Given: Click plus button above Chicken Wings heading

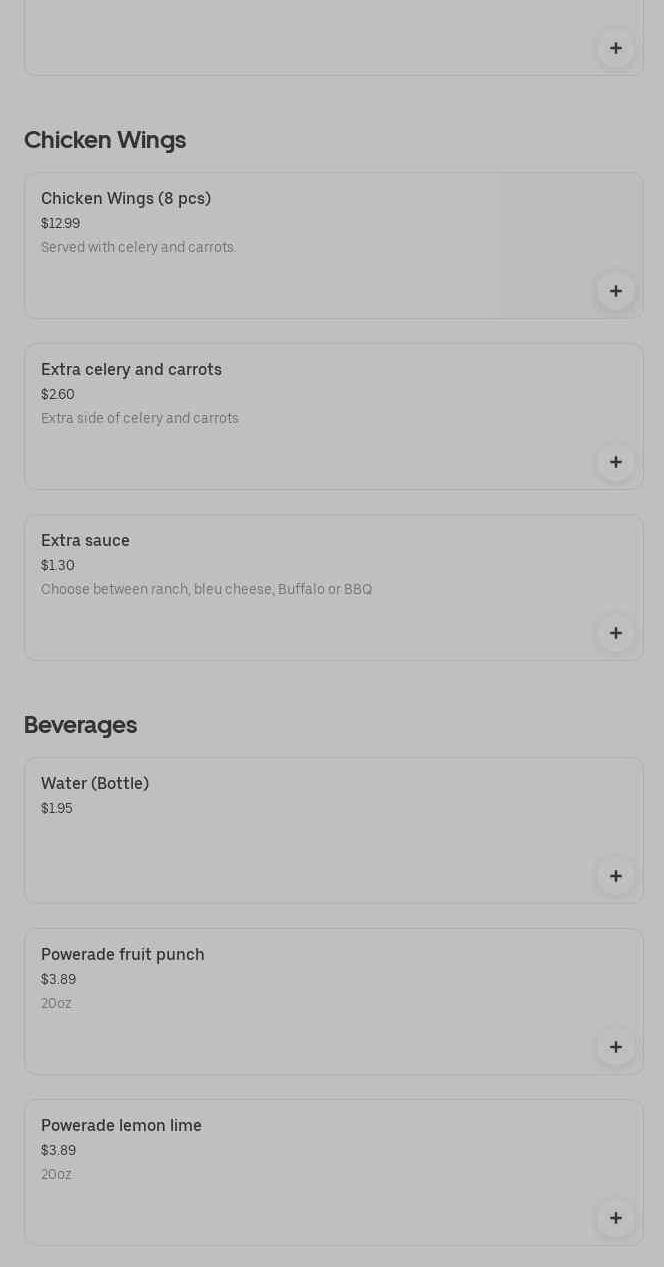Looking at the screenshot, I should pyautogui.click(x=616, y=48).
